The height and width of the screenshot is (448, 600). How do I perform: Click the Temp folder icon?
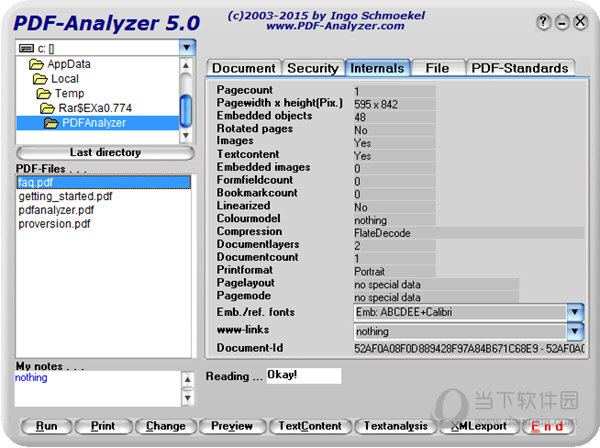coord(44,93)
